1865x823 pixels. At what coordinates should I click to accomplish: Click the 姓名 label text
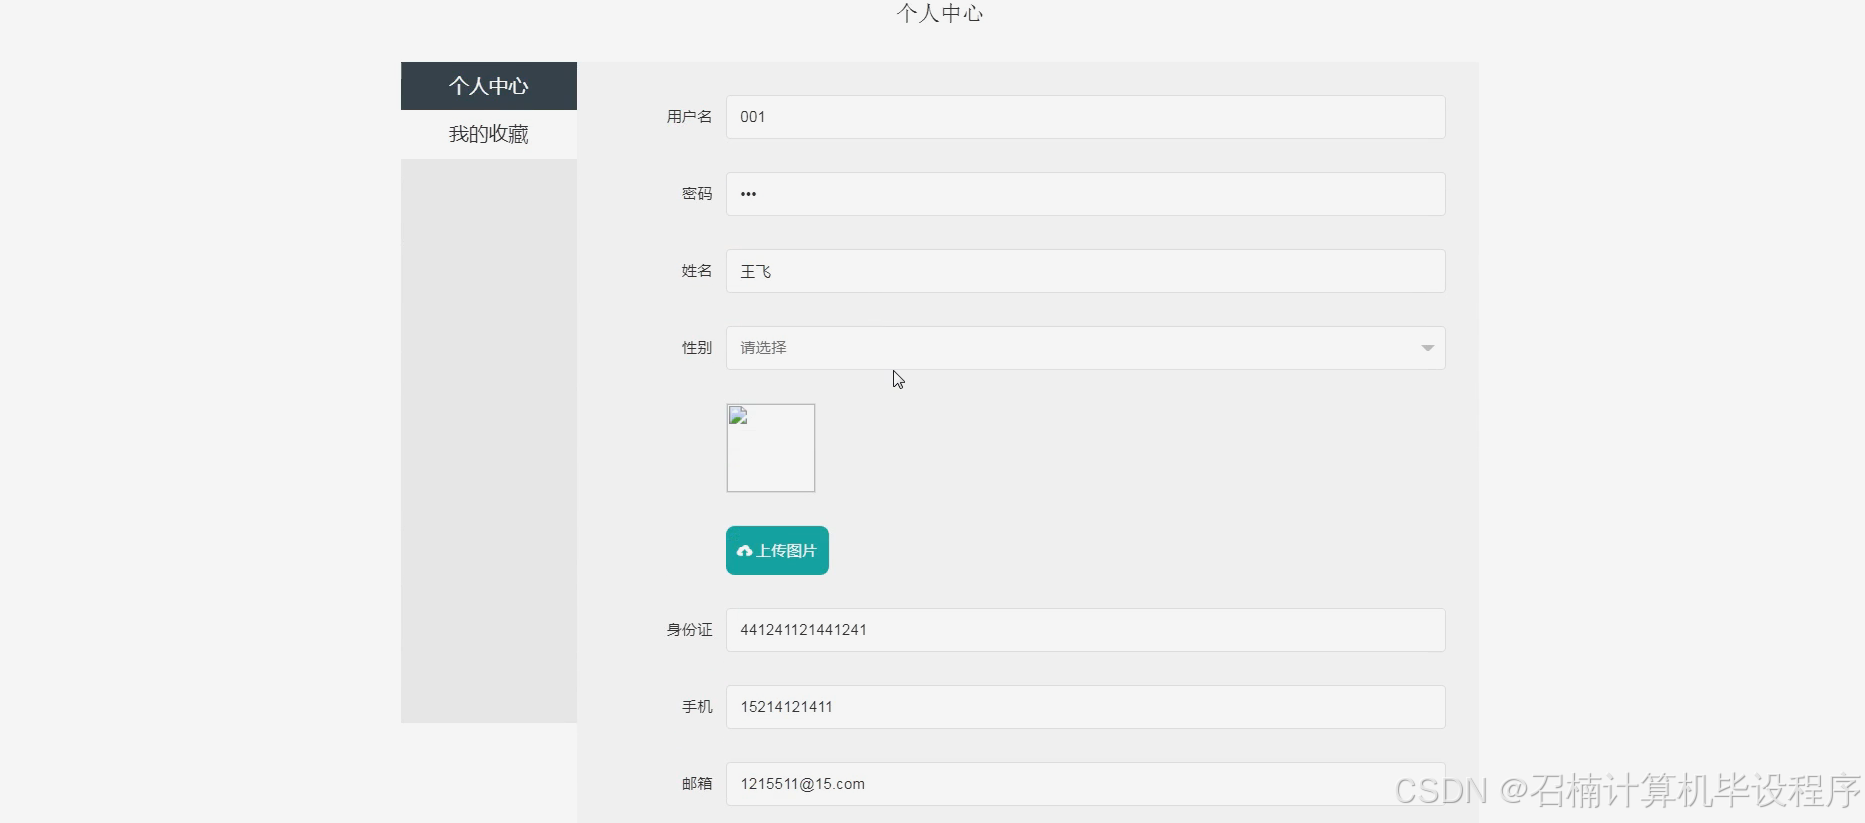click(x=697, y=271)
